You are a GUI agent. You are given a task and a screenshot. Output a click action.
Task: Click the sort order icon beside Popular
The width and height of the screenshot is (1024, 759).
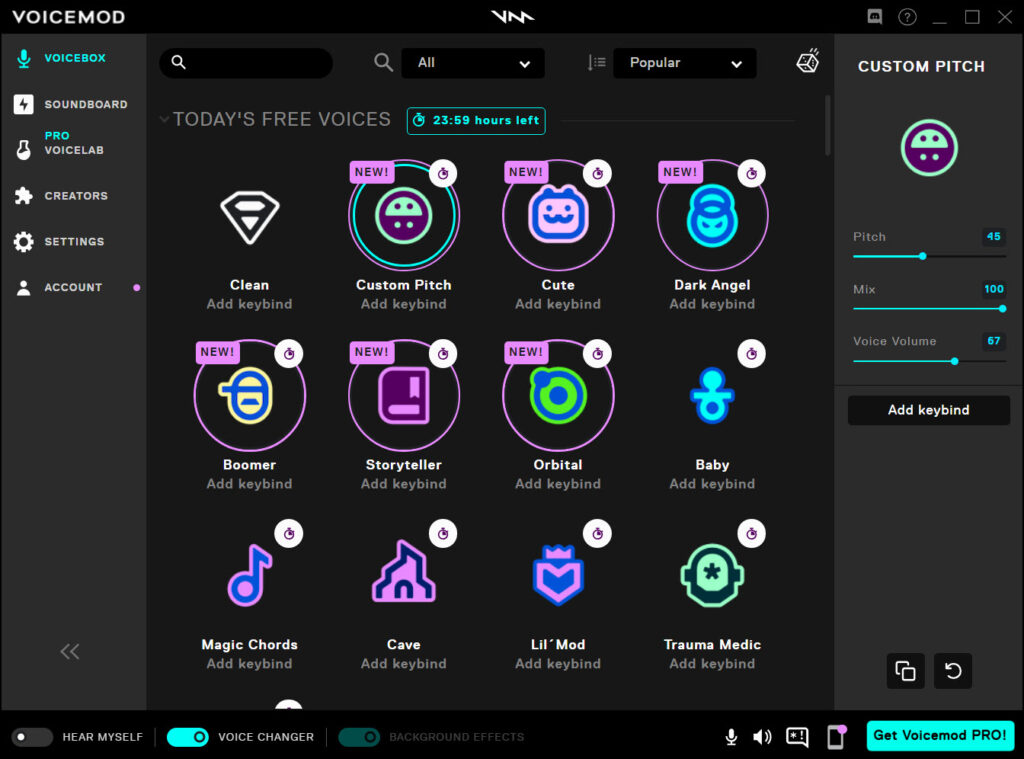pyautogui.click(x=596, y=63)
